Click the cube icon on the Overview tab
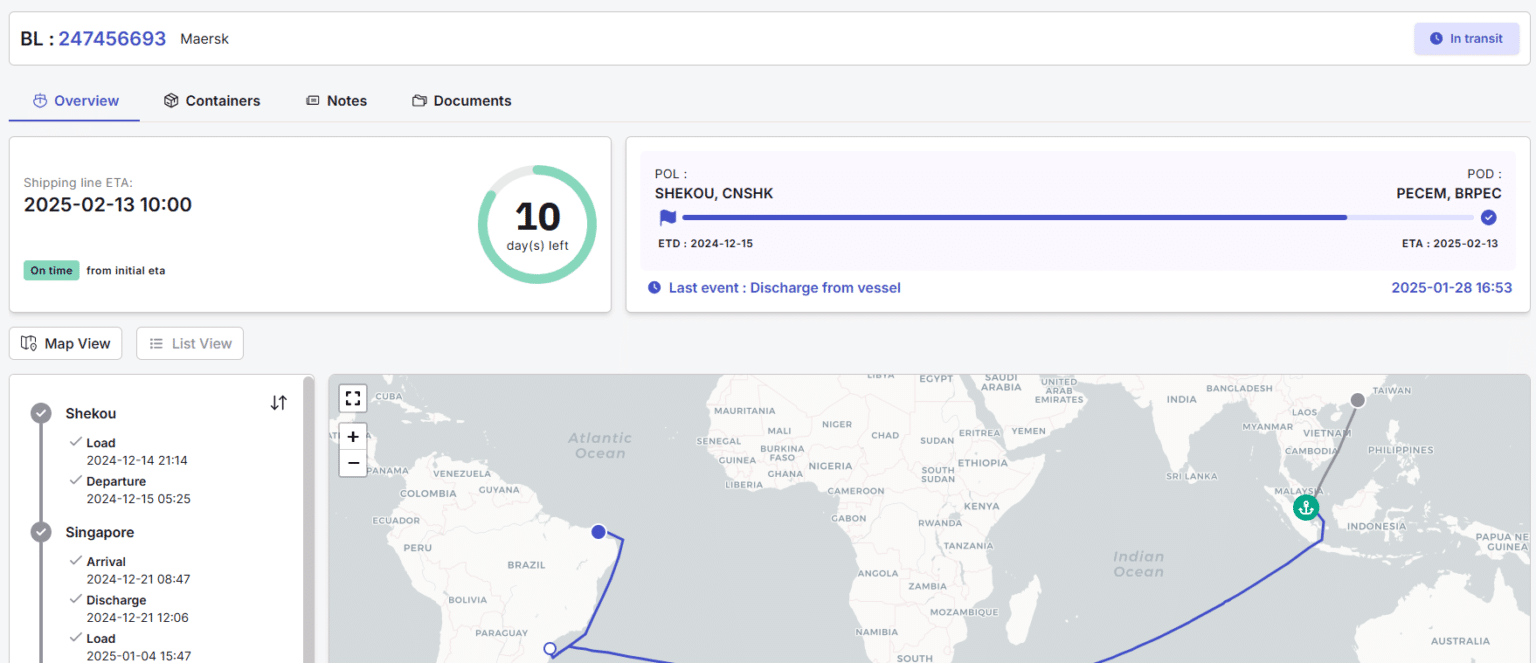Image resolution: width=1536 pixels, height=663 pixels. (40, 100)
